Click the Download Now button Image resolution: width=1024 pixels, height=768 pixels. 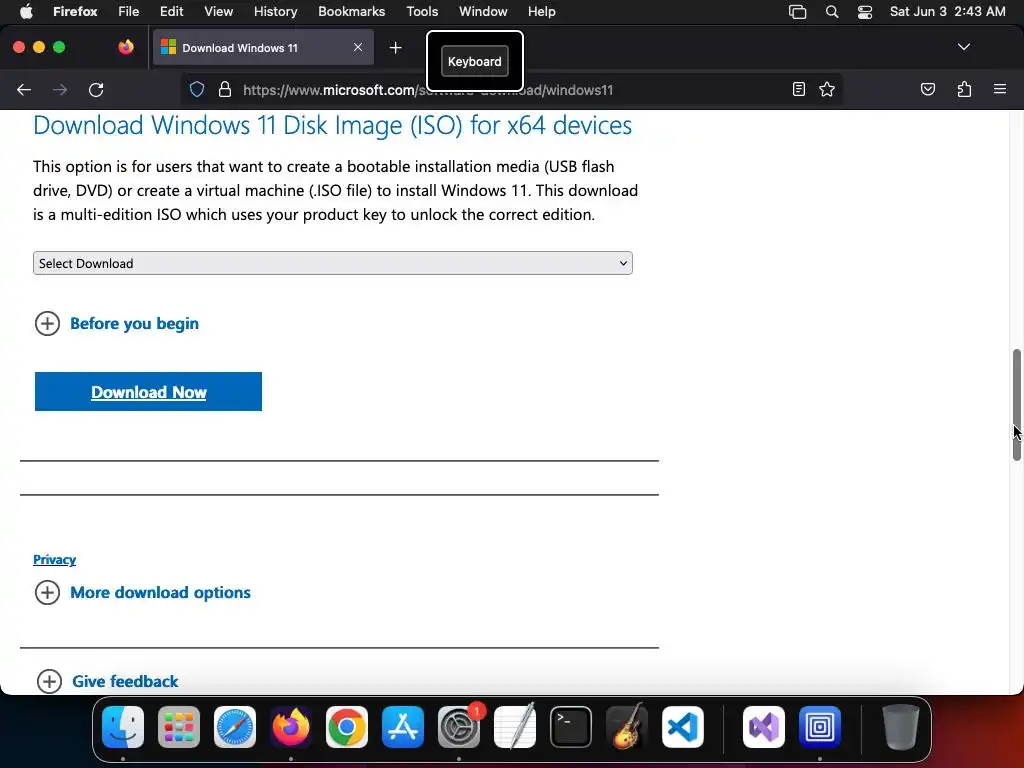[148, 392]
